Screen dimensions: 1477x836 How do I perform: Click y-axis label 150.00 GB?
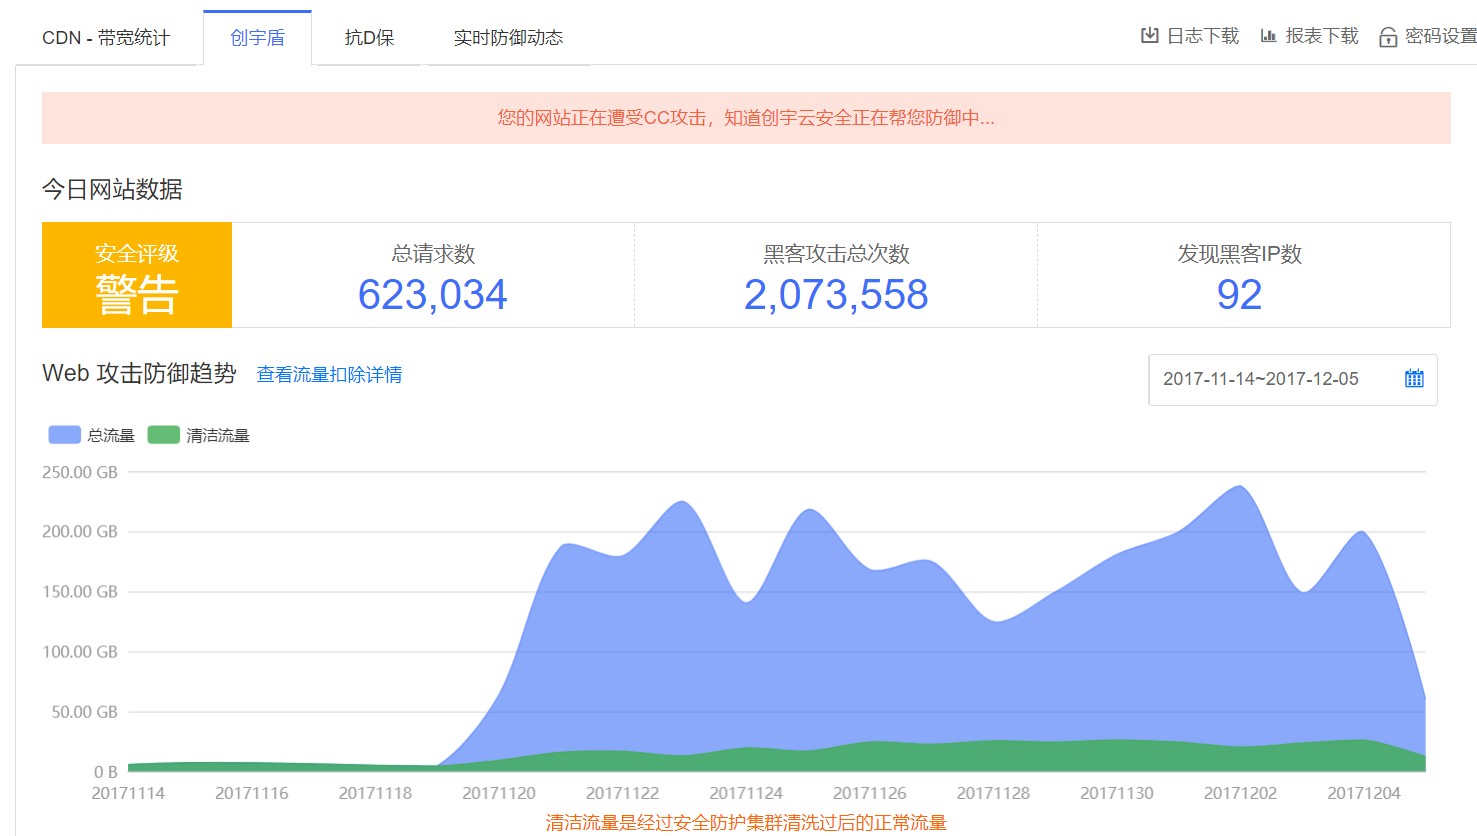tap(80, 592)
